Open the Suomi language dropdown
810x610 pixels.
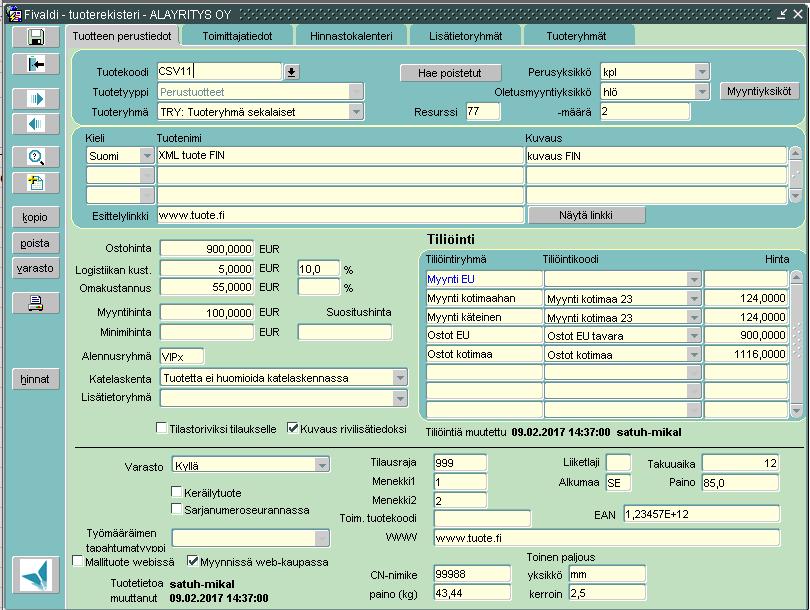pyautogui.click(x=147, y=155)
